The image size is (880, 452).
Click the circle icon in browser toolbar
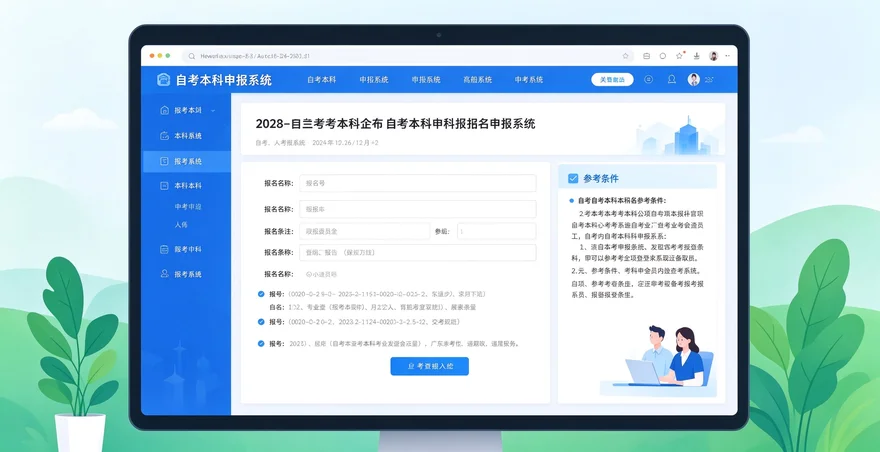[663, 56]
